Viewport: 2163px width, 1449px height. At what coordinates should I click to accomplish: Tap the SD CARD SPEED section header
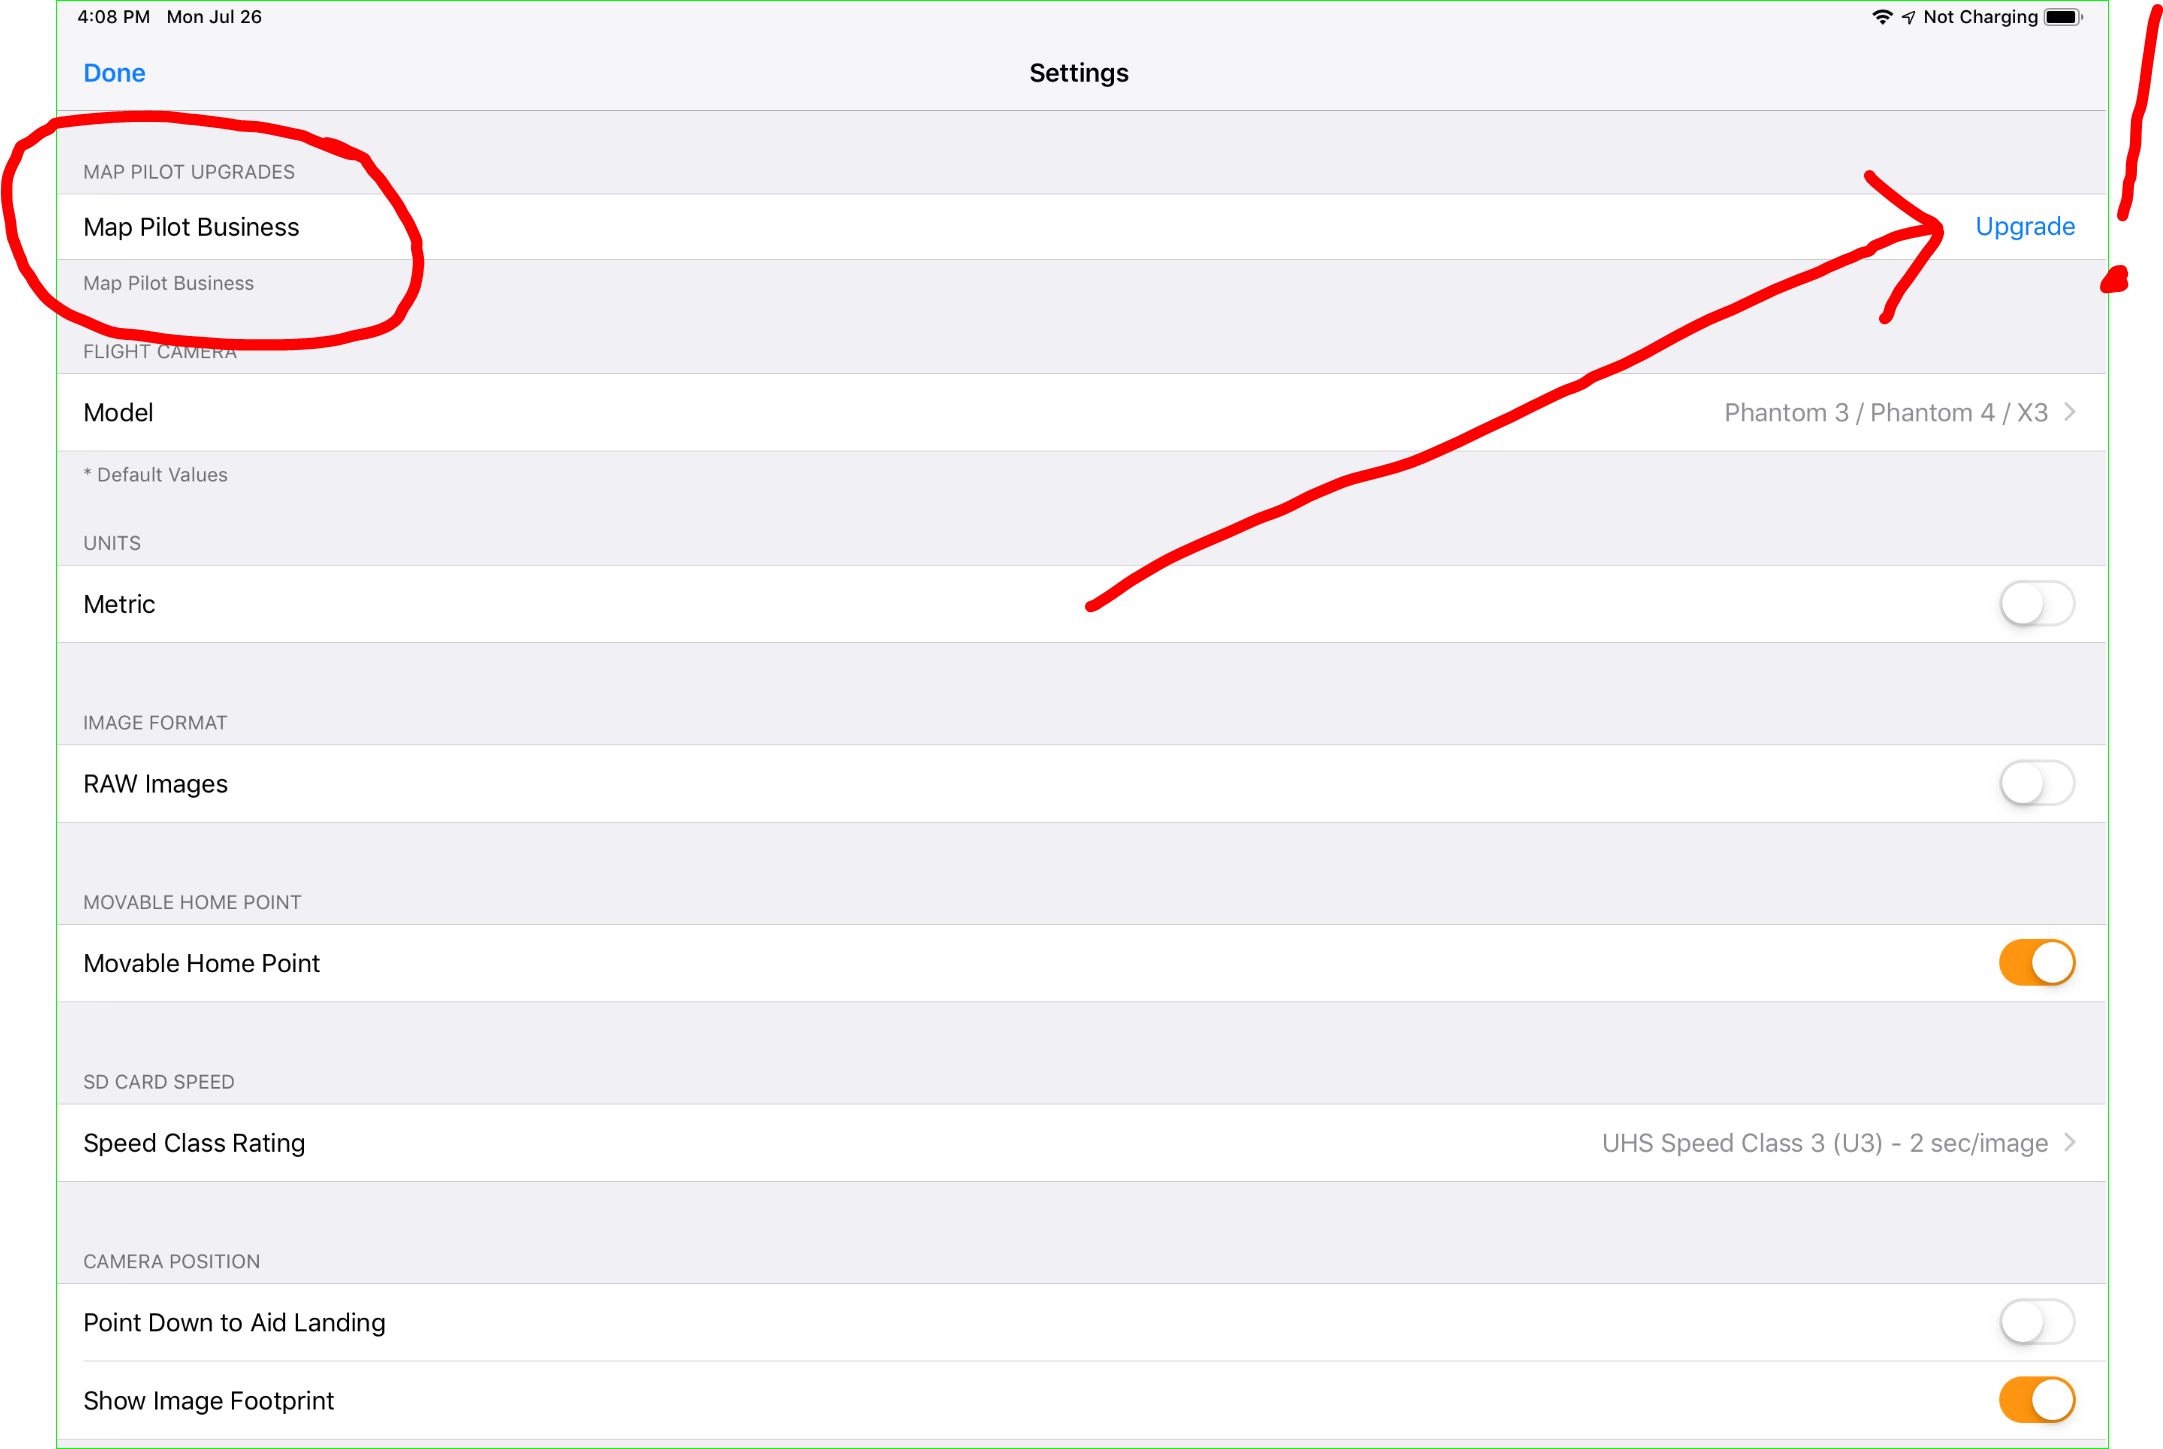(159, 1082)
